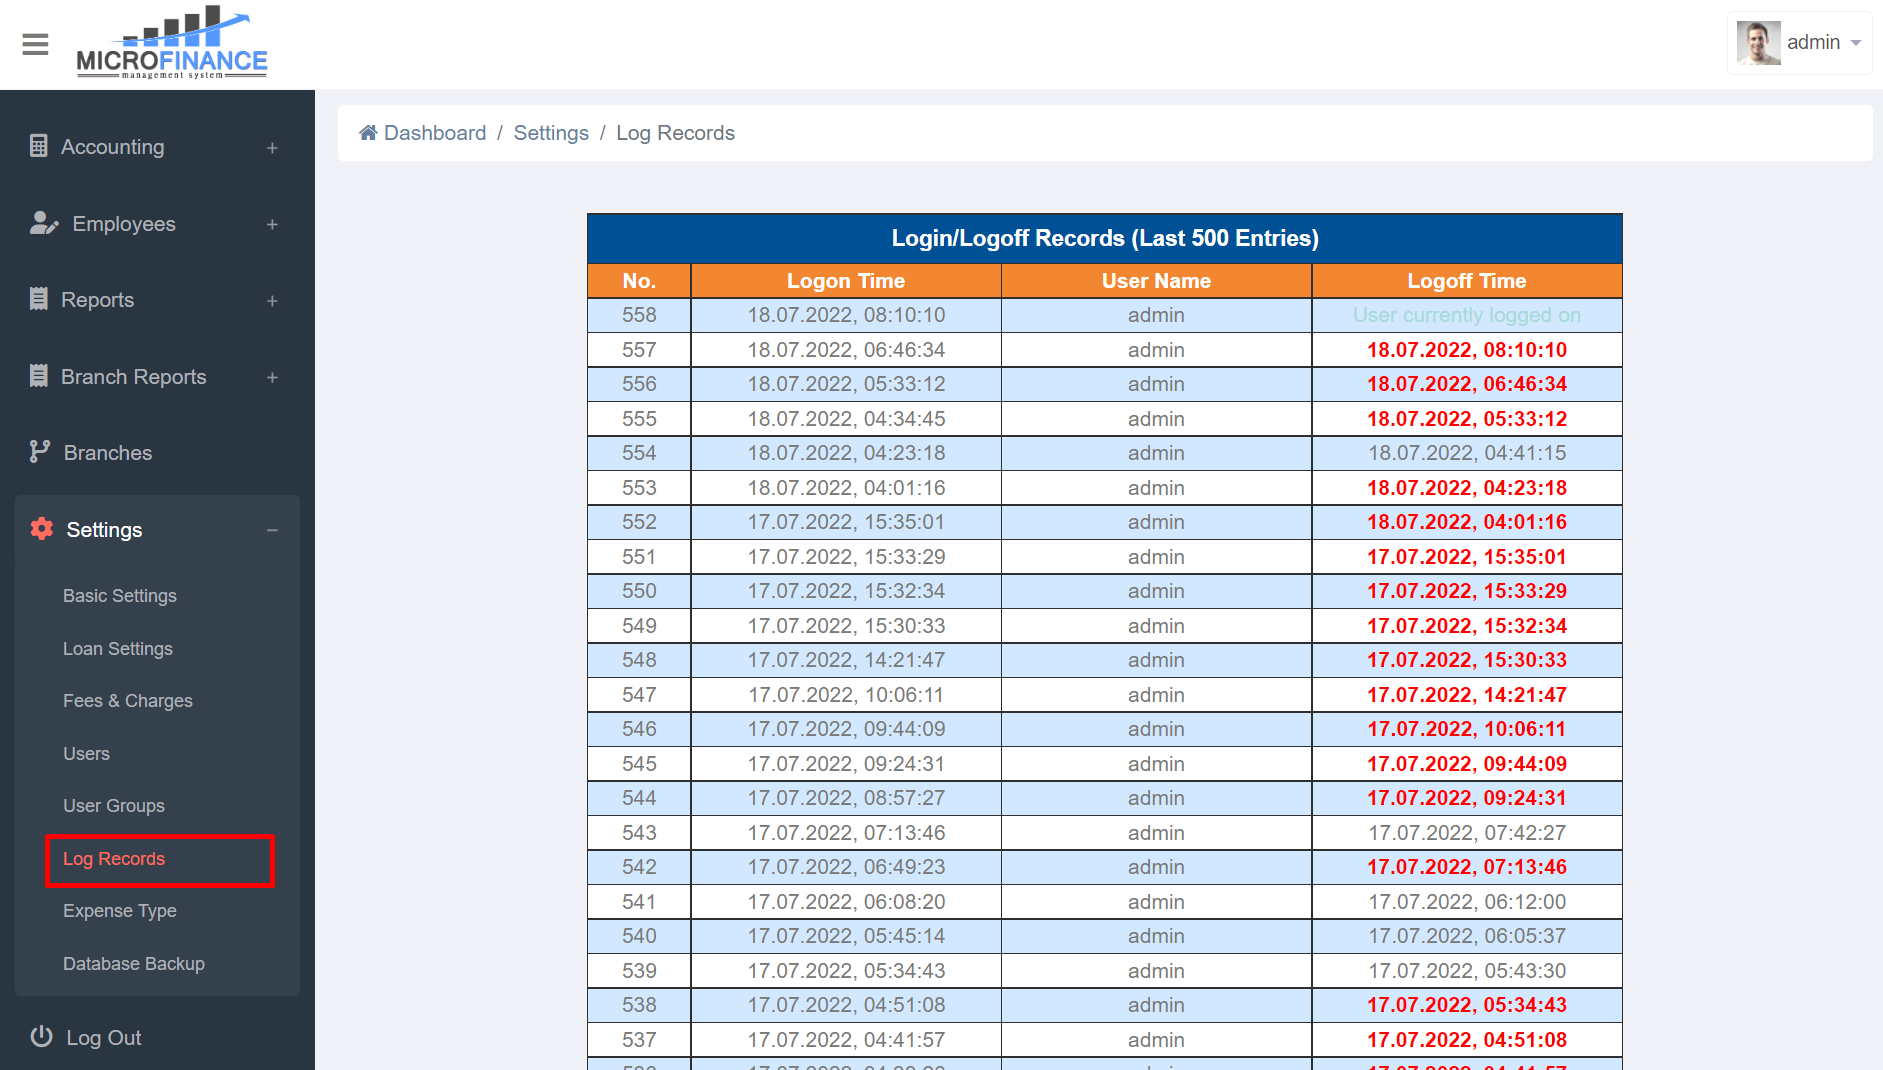1883x1070 pixels.
Task: Click logoff time 17.07.2022, 05:43:30
Action: coord(1467,971)
